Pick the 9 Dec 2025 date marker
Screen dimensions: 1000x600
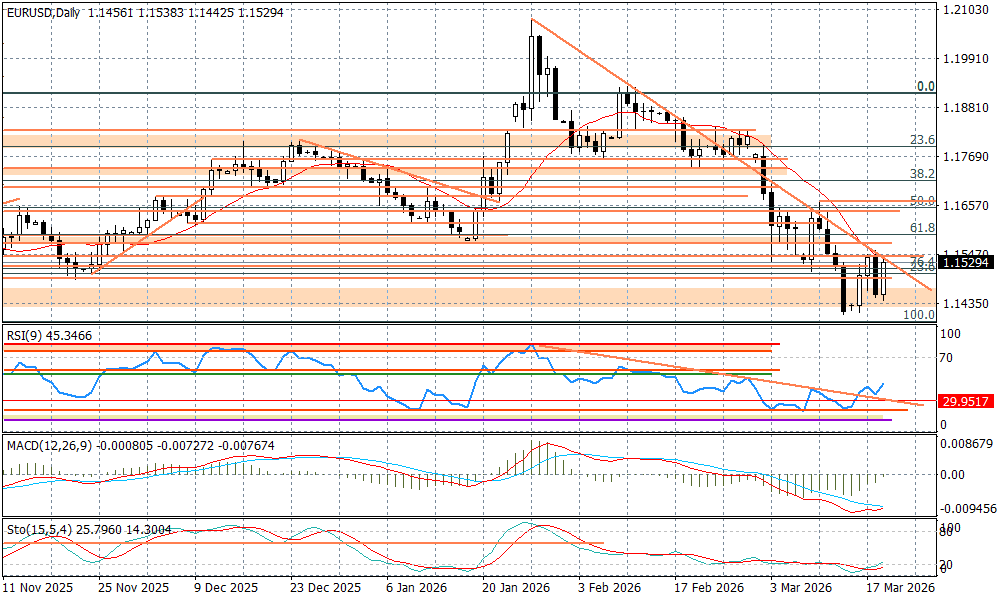point(226,589)
